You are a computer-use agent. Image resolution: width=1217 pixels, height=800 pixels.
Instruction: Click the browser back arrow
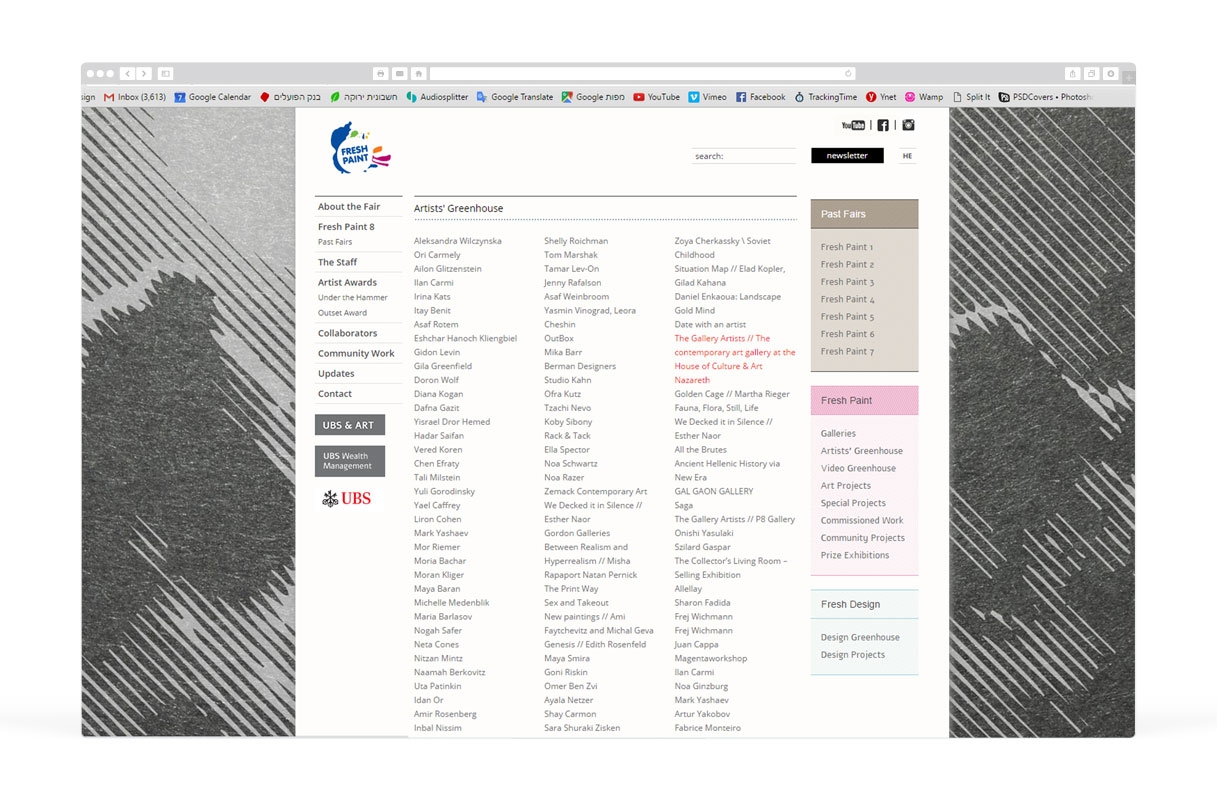(x=128, y=74)
